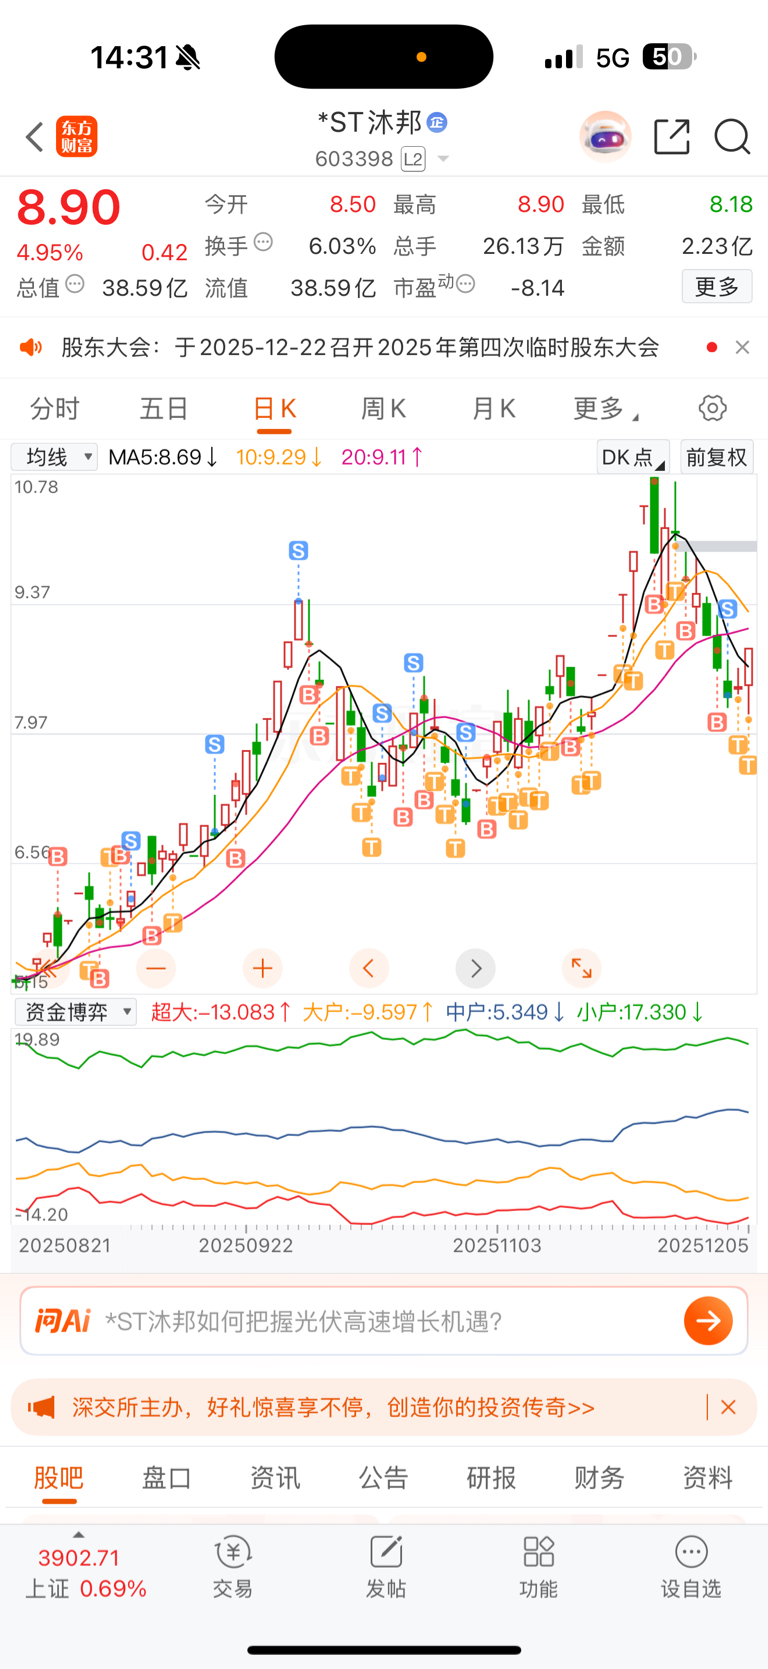Close the 深交所 promotion banner
Image resolution: width=768 pixels, height=1669 pixels.
coord(728,1408)
